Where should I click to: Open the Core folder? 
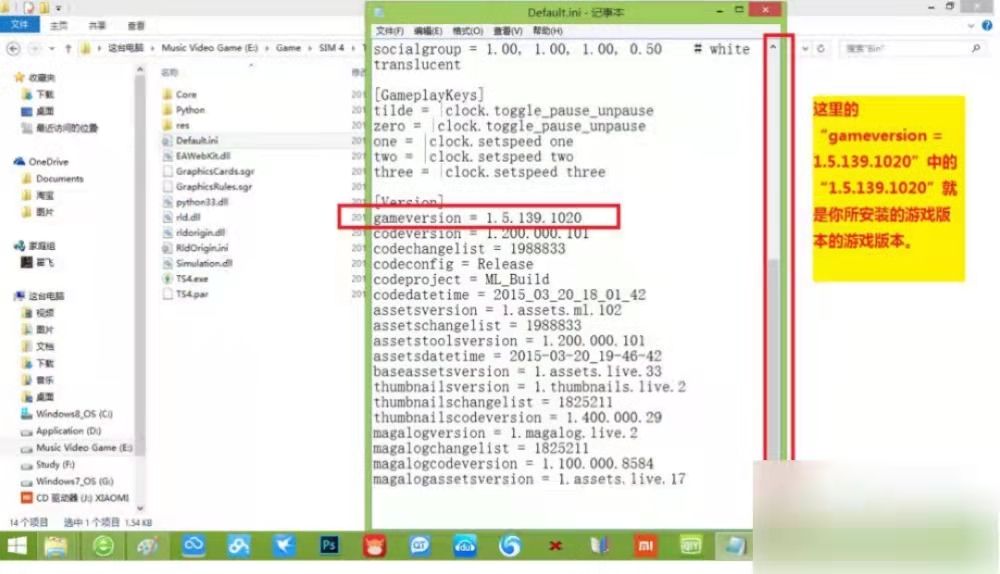[186, 94]
